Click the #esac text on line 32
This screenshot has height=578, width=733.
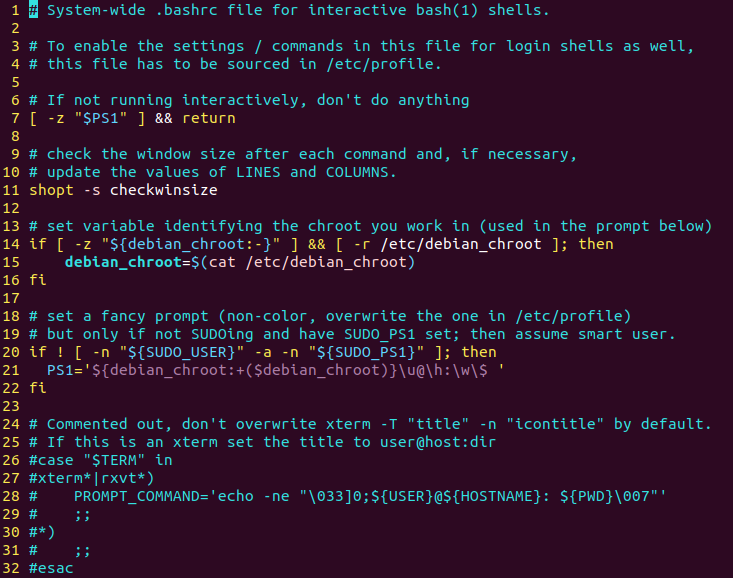tap(51, 568)
